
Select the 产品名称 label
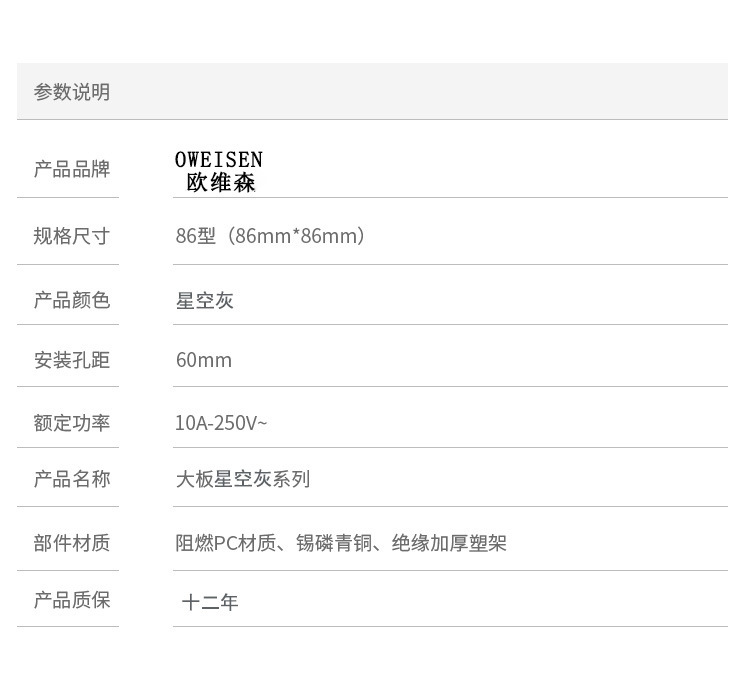72,479
